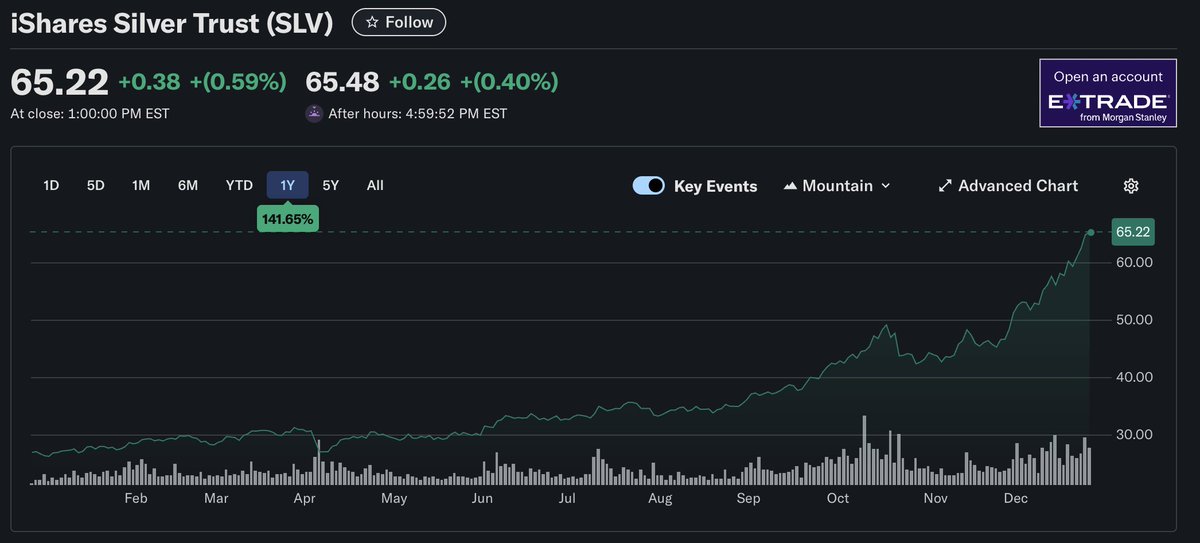1200x543 pixels.
Task: Click the 30.00 price axis label
Action: pyautogui.click(x=1134, y=435)
